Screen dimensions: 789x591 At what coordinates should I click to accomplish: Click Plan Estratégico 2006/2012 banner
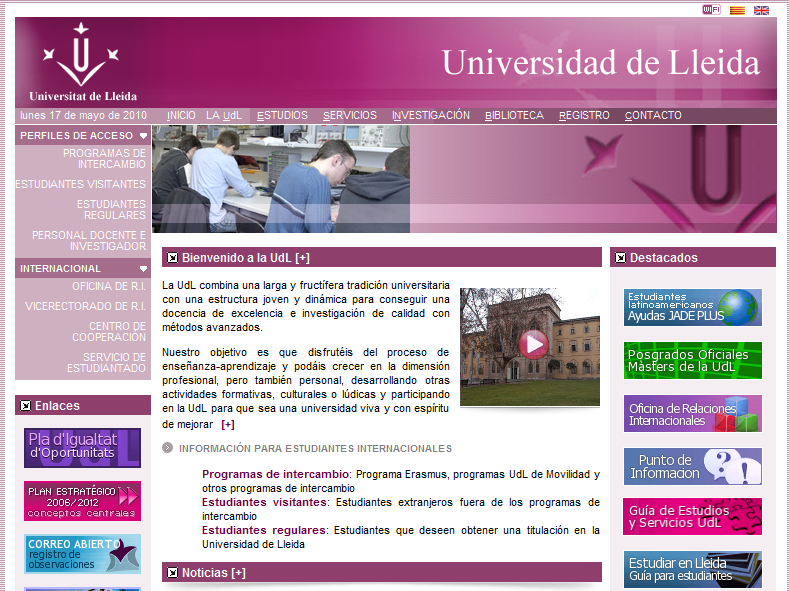click(83, 501)
